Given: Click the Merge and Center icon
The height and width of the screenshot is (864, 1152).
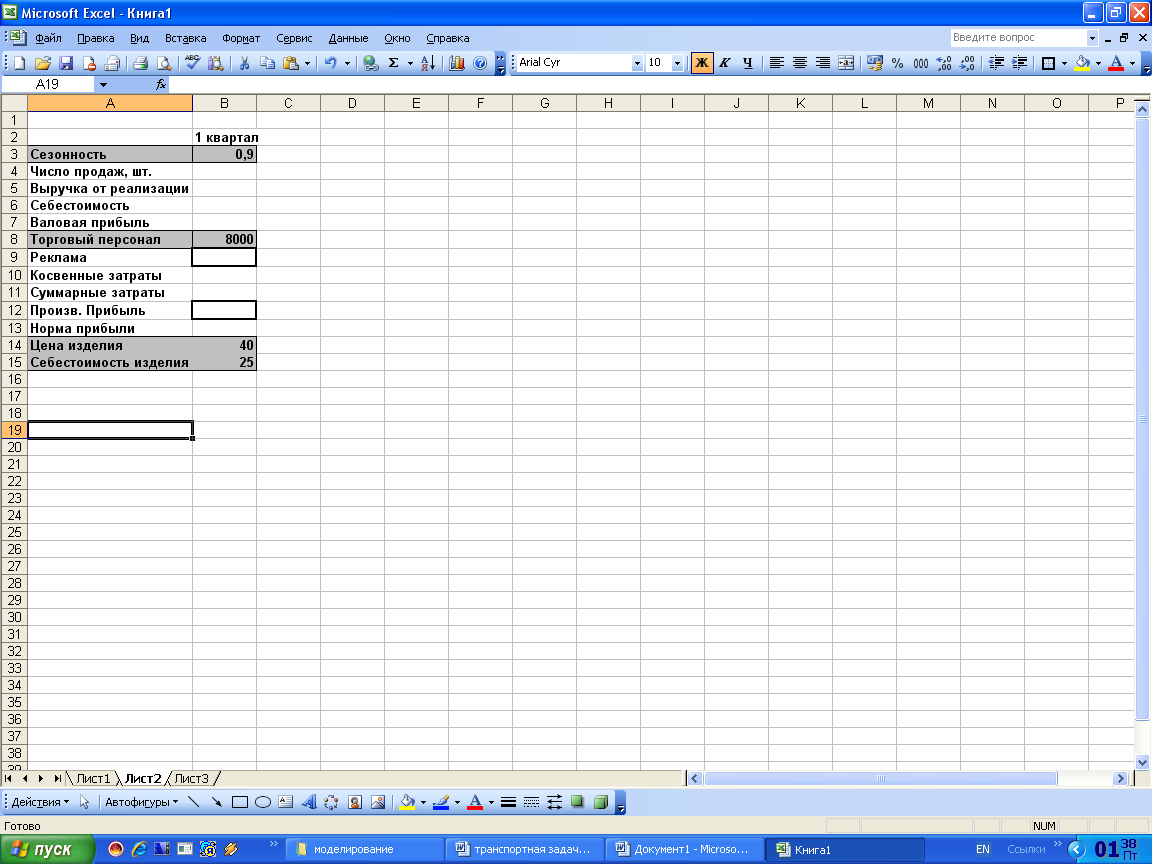Looking at the screenshot, I should click(x=846, y=63).
